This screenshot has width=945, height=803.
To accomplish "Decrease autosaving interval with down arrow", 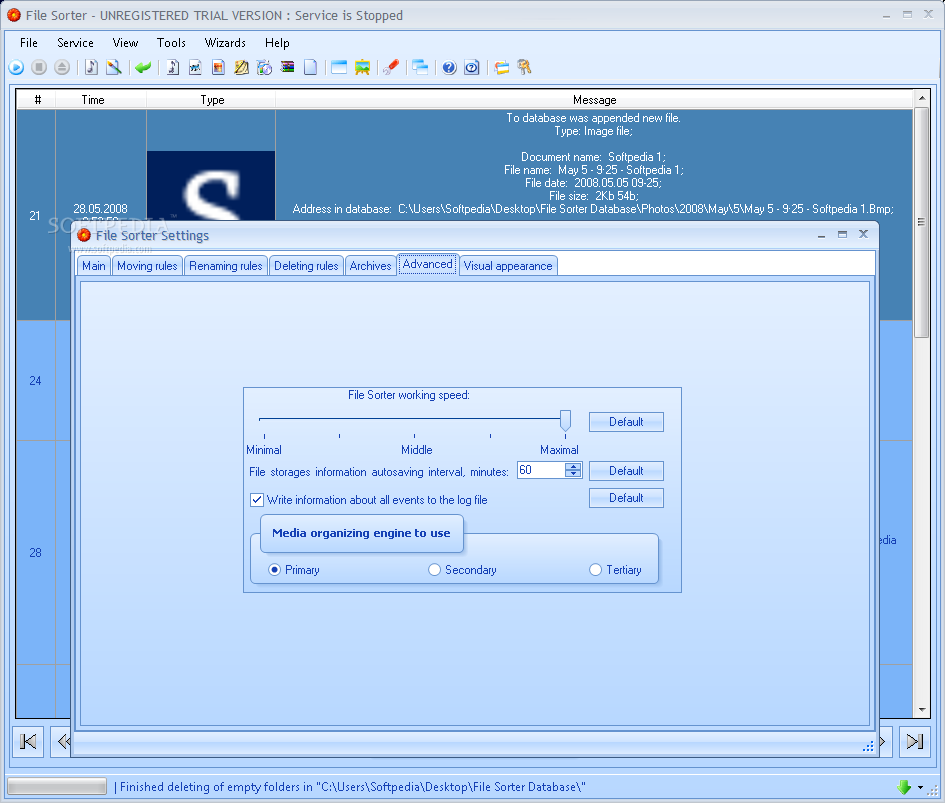I will tap(573, 474).
